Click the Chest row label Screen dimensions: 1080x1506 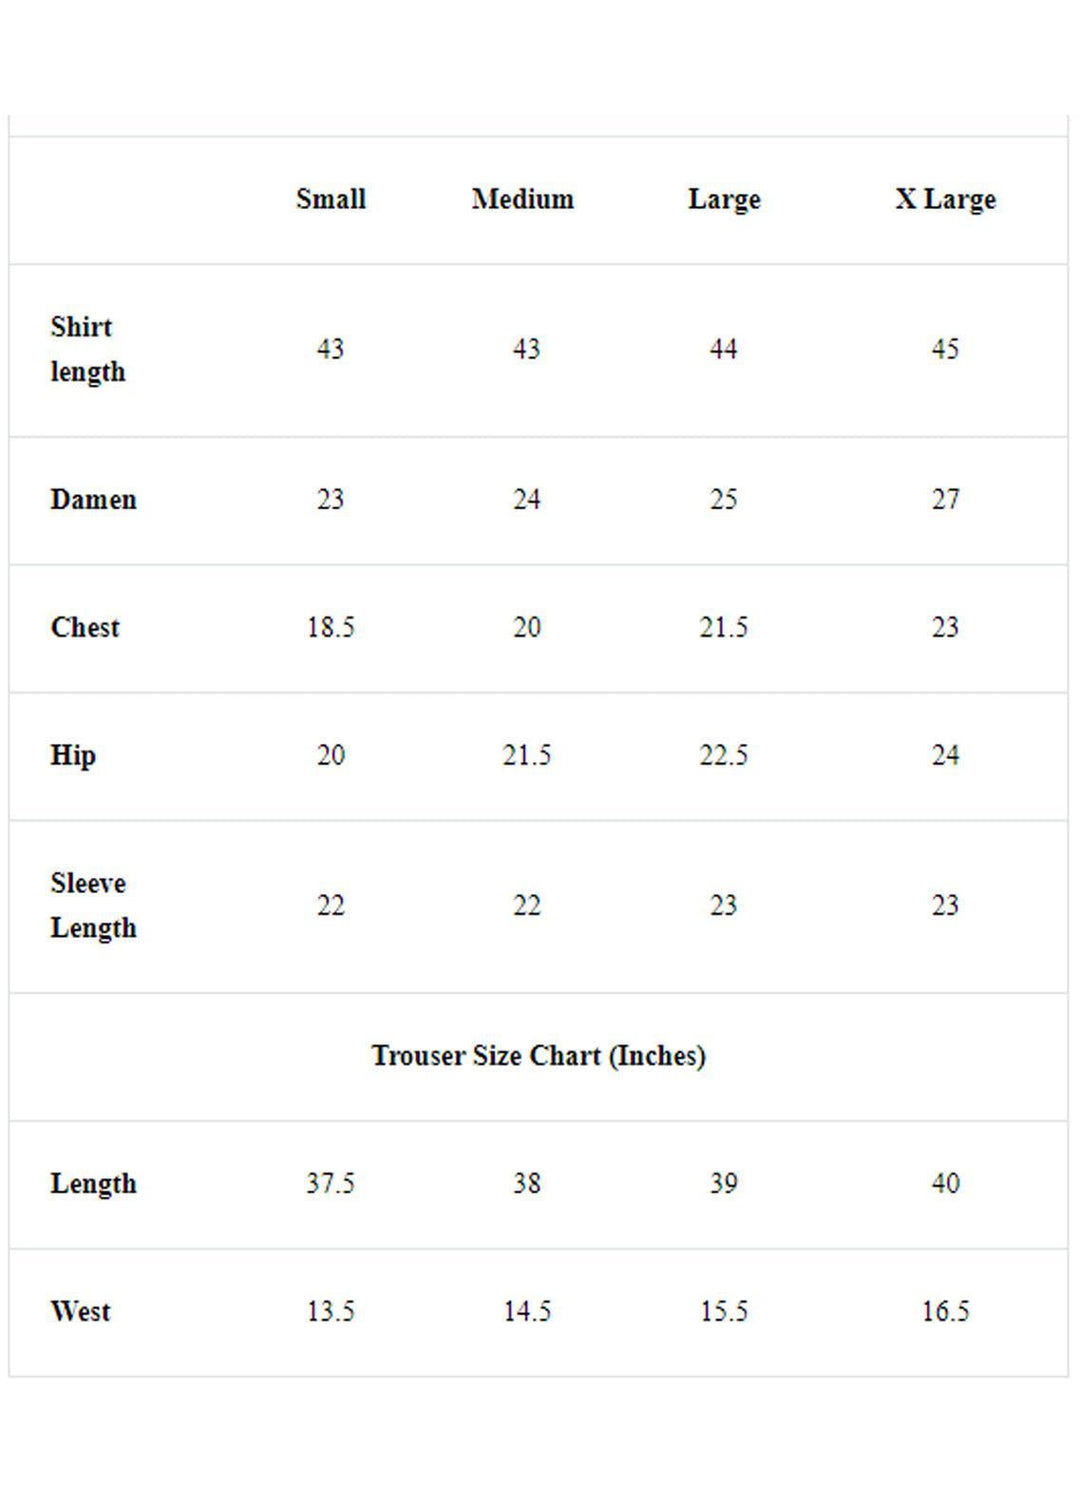[x=85, y=627]
